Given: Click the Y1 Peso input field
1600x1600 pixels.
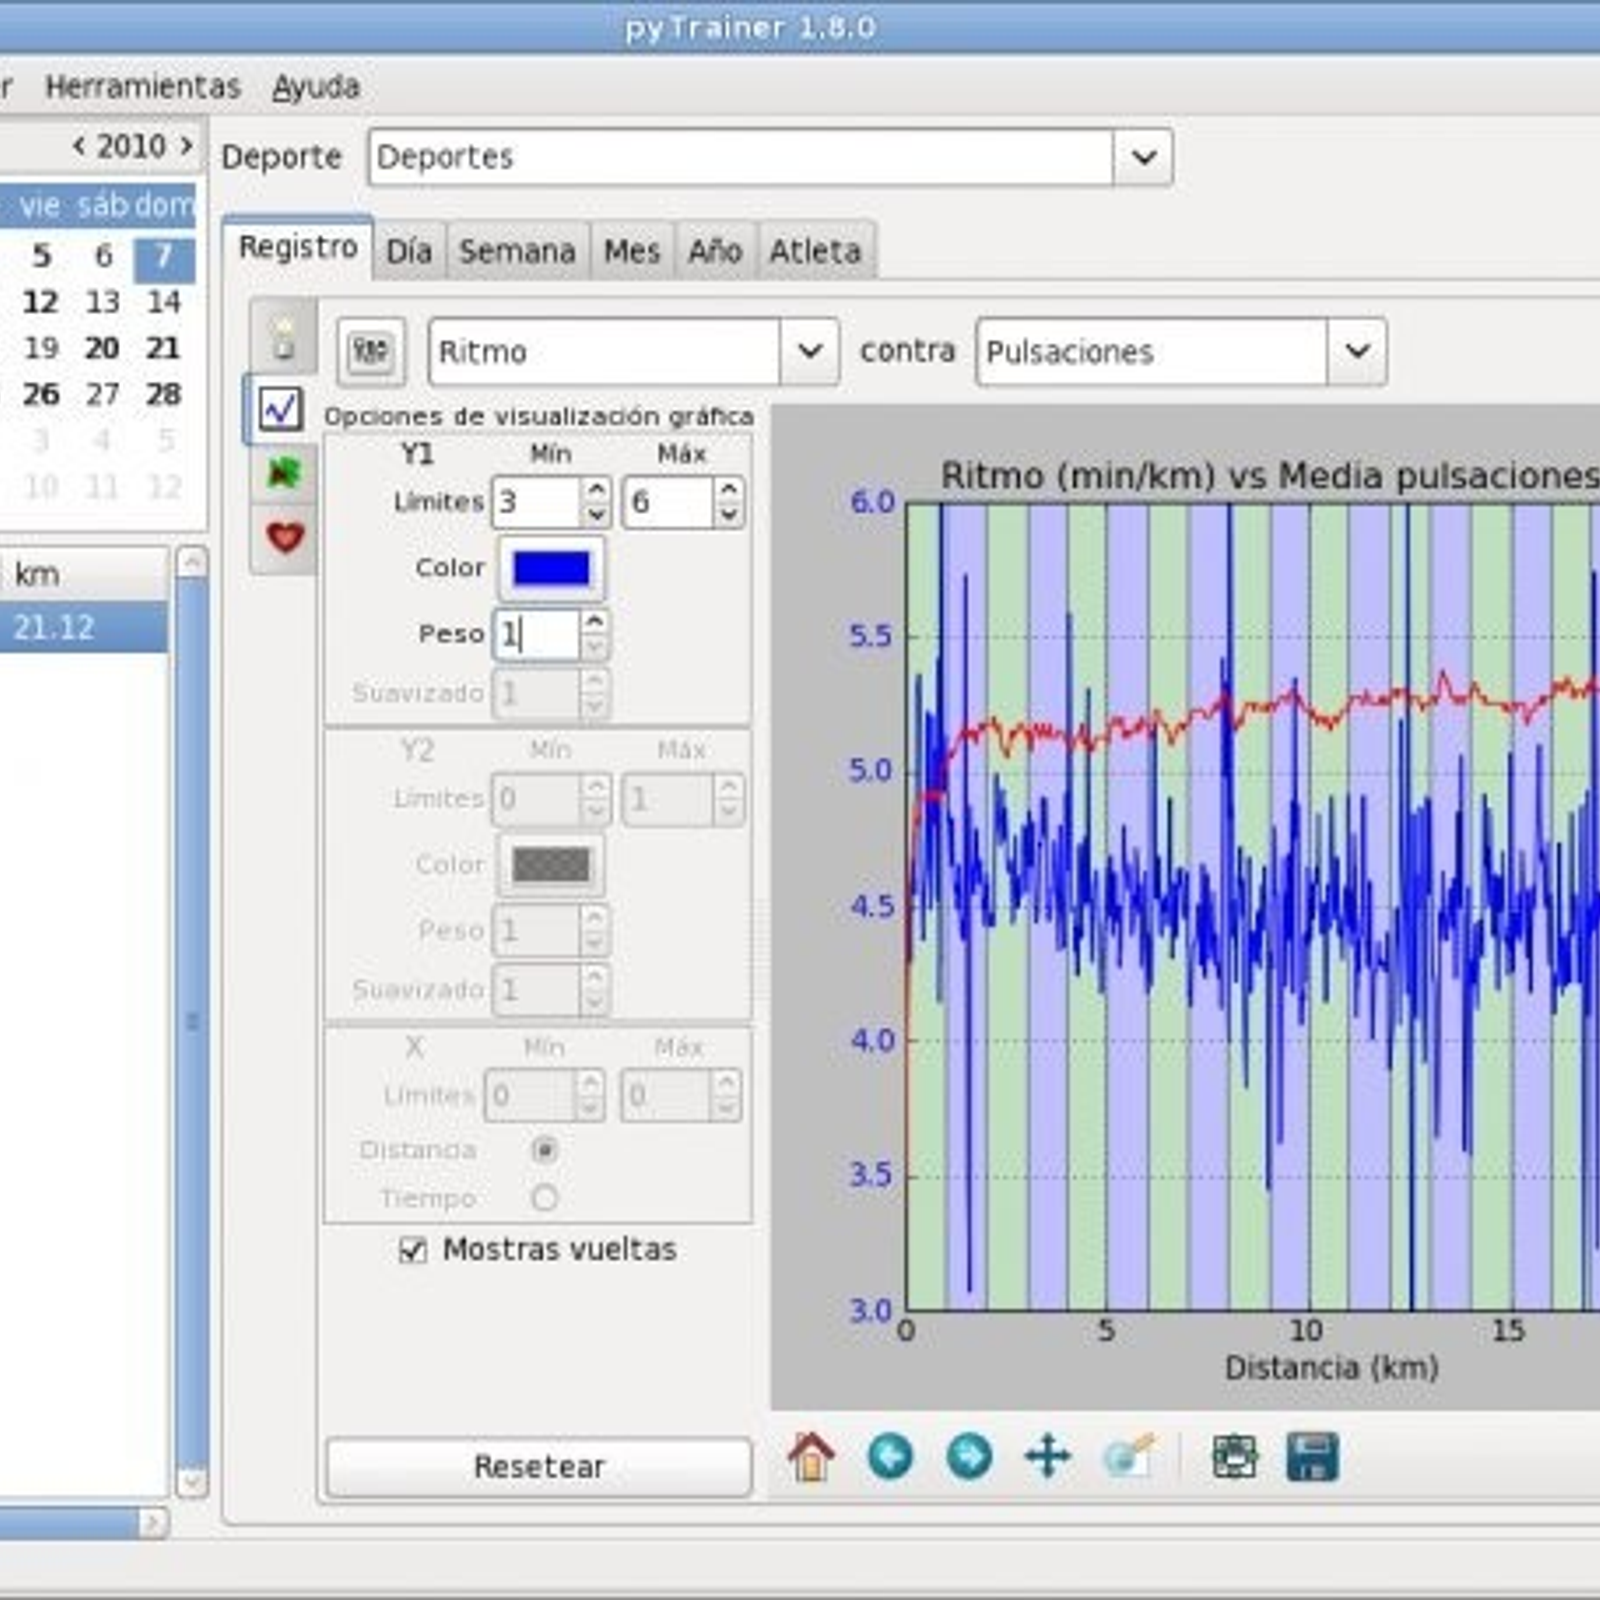Looking at the screenshot, I should pyautogui.click(x=537, y=634).
